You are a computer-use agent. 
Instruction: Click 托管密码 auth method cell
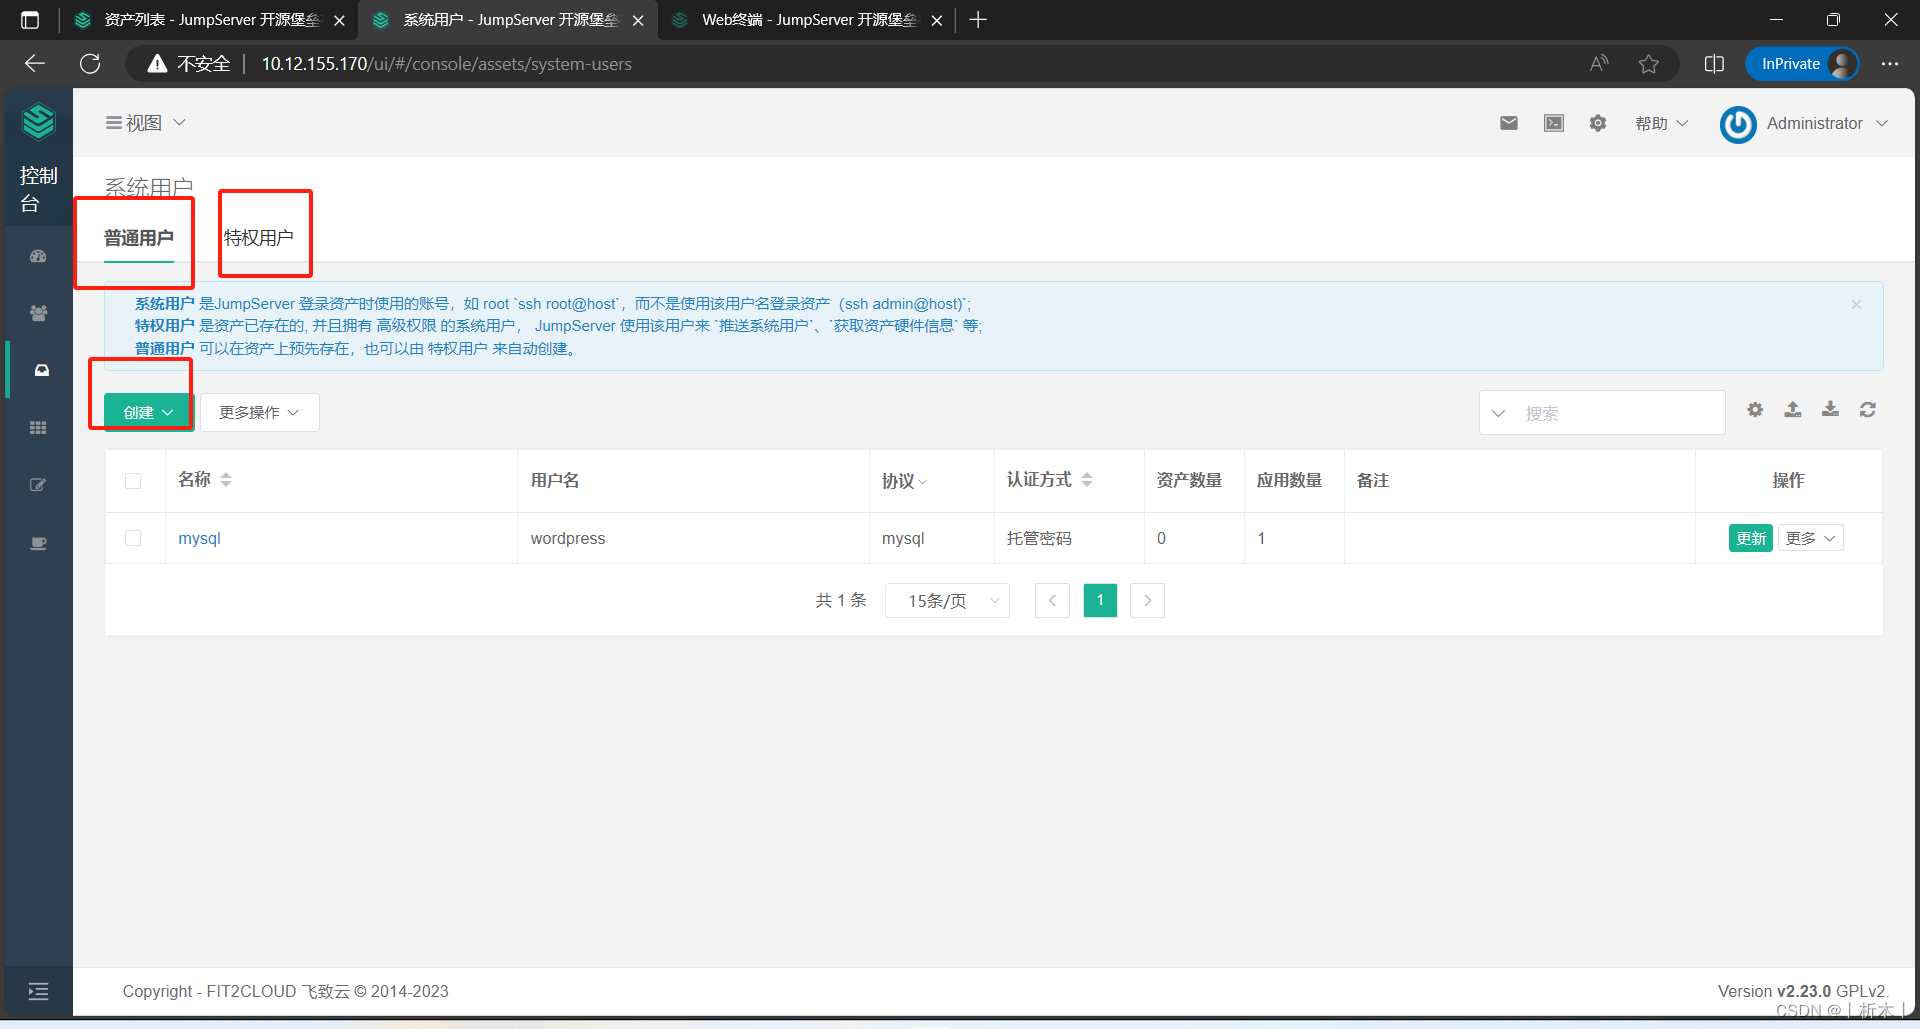tap(1039, 538)
